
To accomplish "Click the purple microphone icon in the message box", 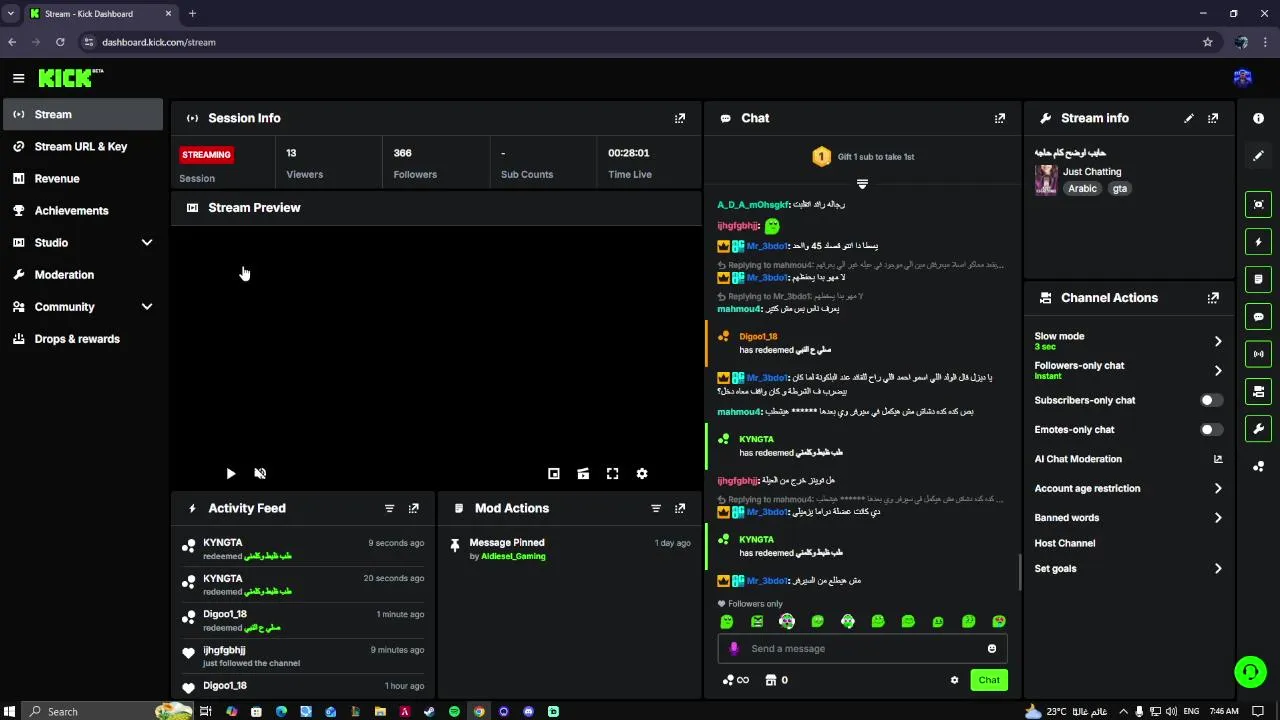I will [734, 649].
